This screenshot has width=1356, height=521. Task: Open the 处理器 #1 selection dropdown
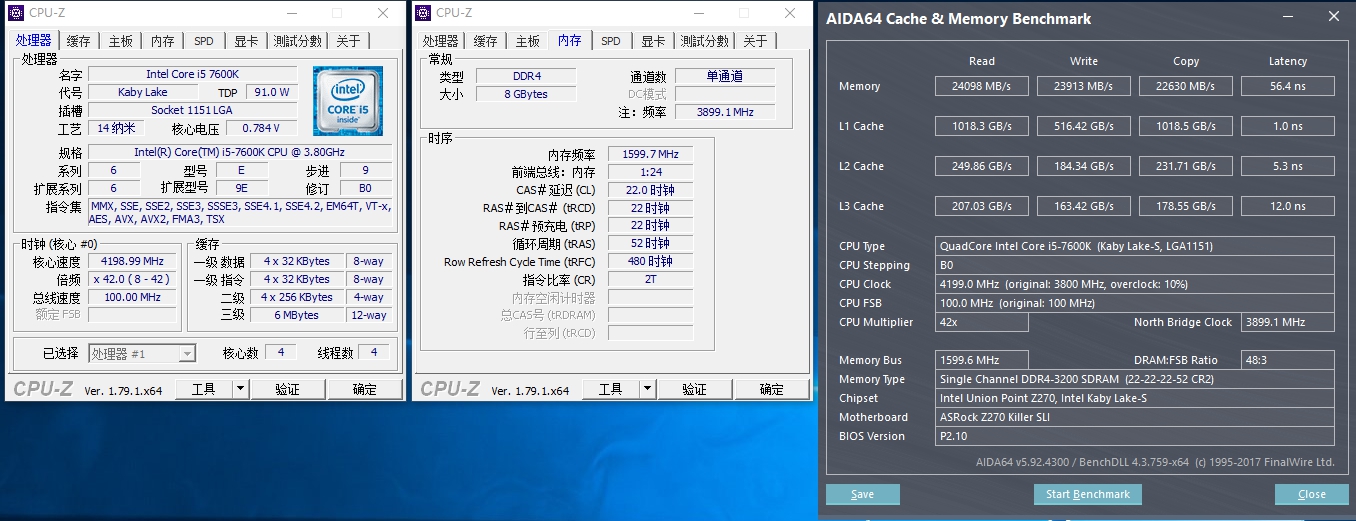click(142, 353)
